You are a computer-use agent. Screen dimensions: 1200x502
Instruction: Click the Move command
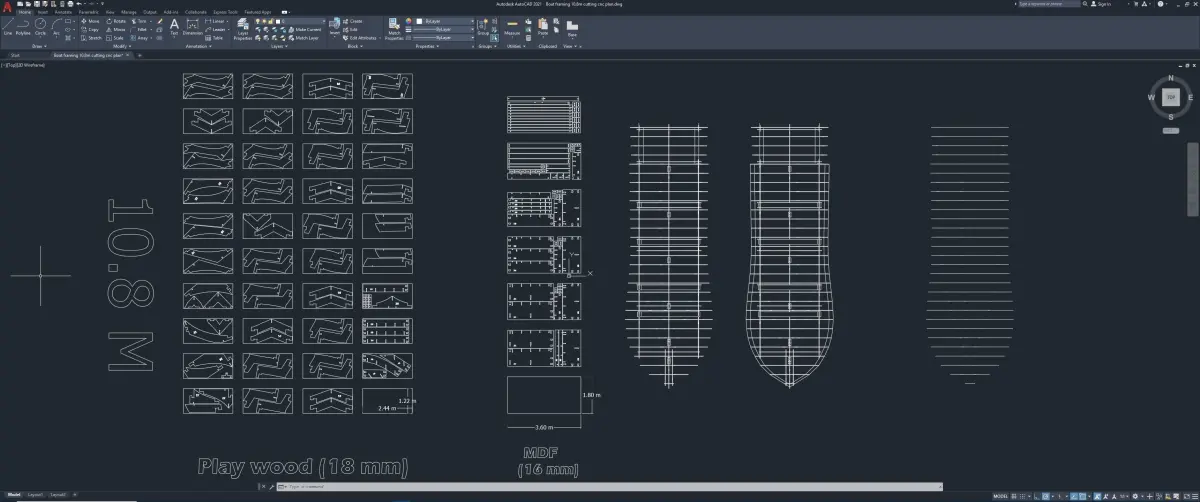coord(89,21)
